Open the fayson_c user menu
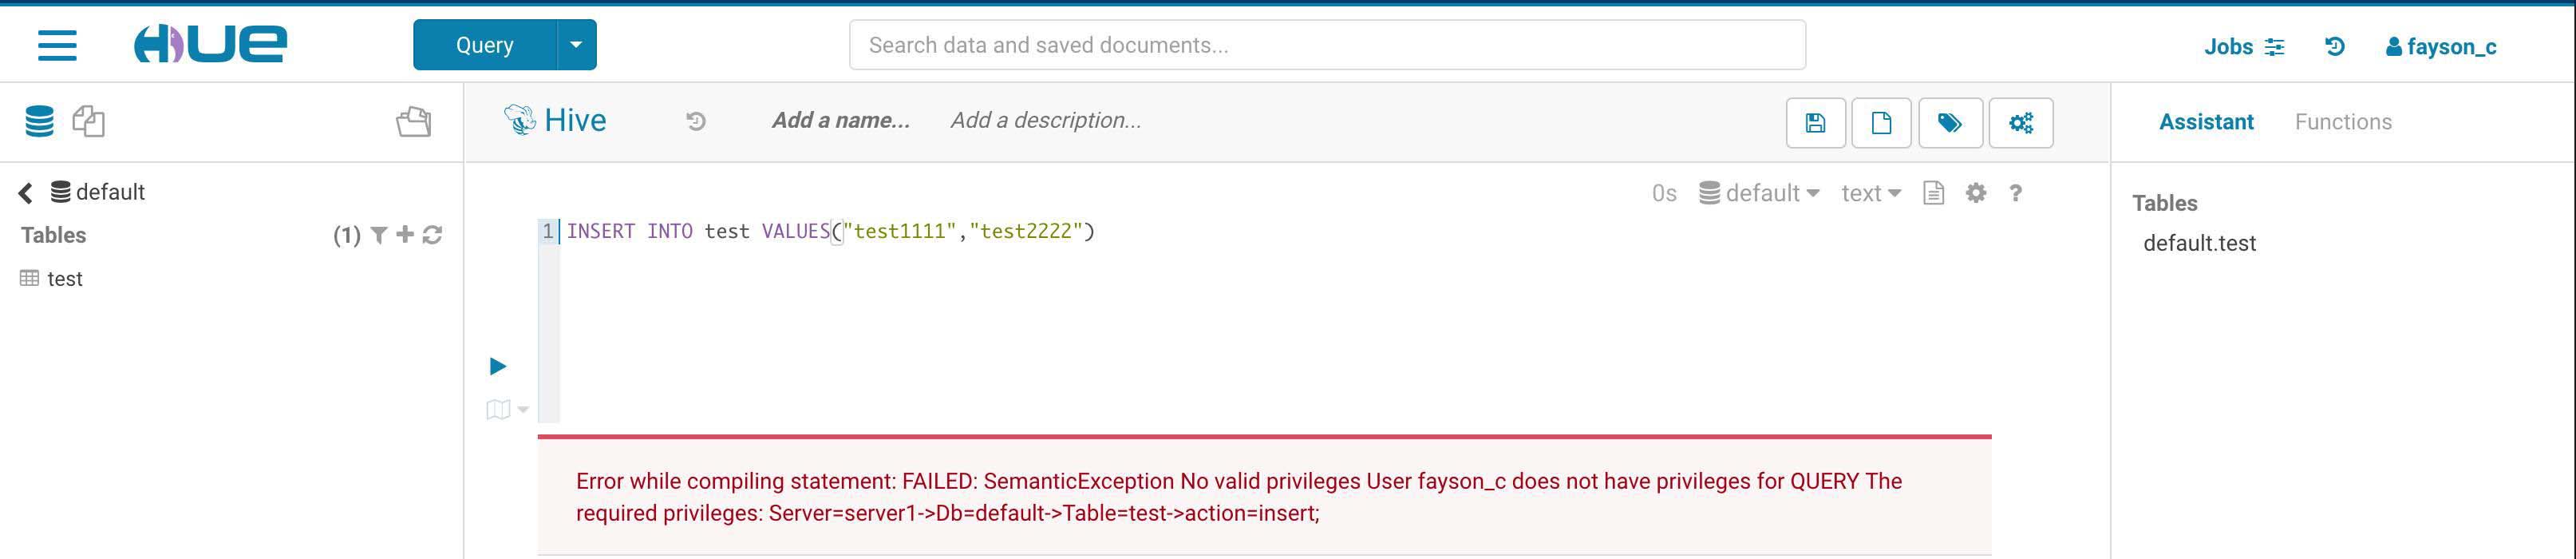Screen dimensions: 2576x559 (x=2440, y=47)
